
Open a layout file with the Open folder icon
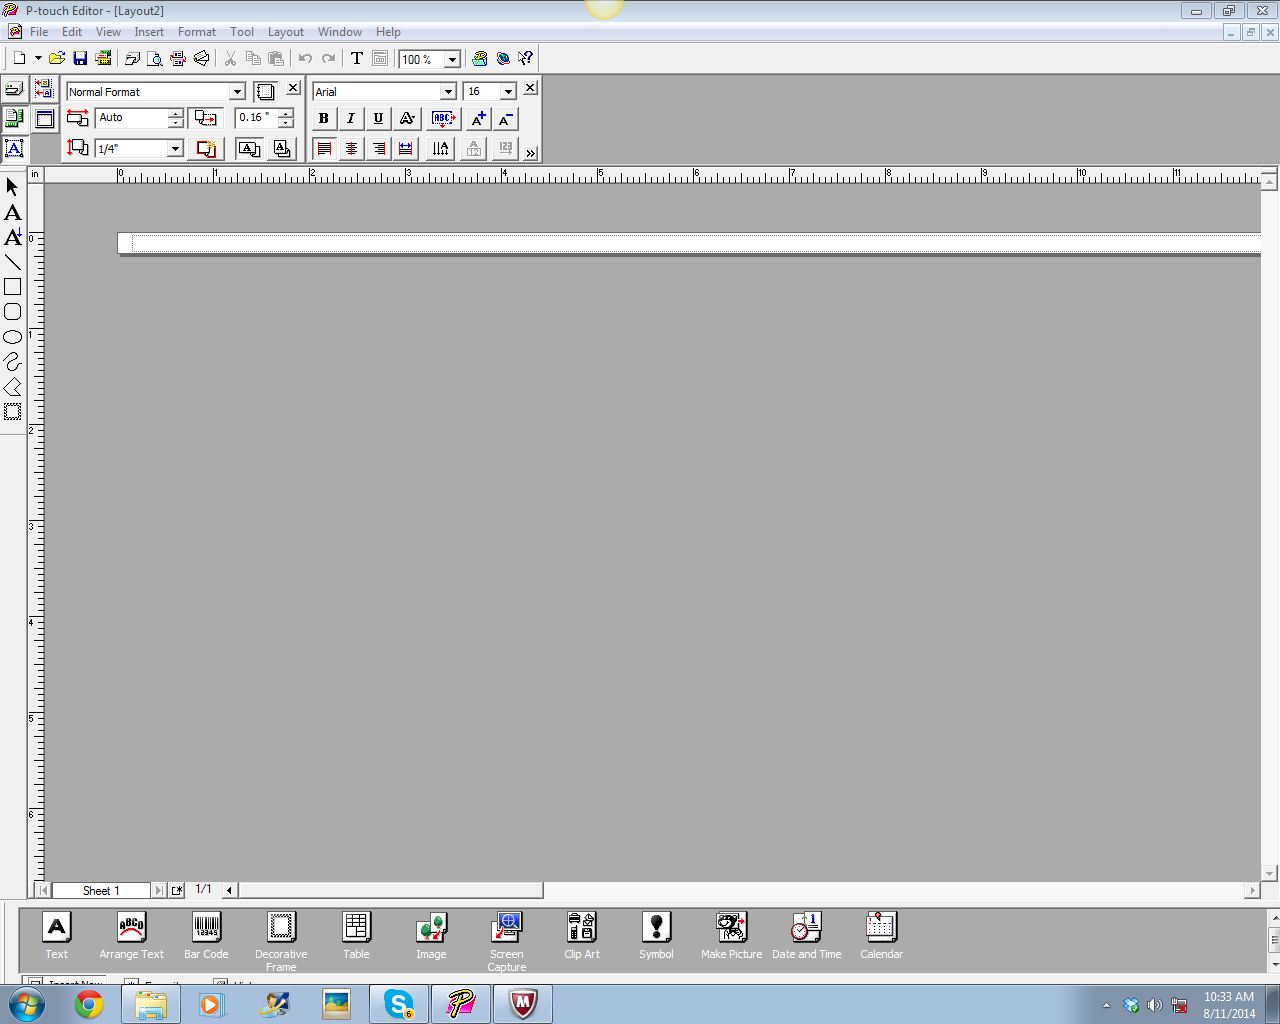[x=57, y=59]
